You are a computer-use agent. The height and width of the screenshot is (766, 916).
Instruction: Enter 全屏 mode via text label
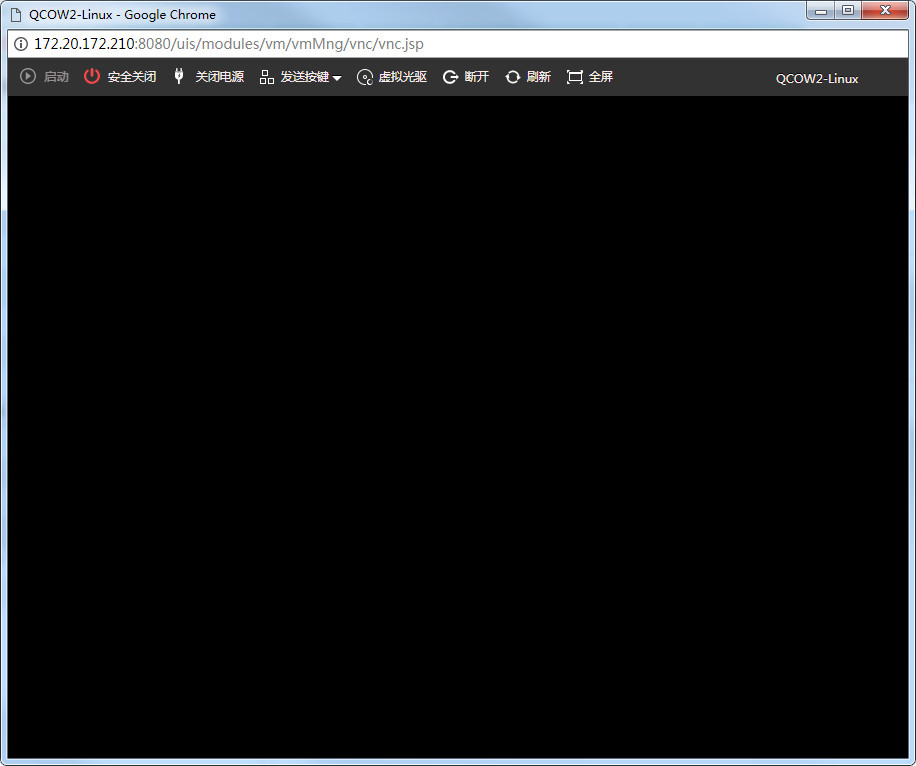point(601,77)
